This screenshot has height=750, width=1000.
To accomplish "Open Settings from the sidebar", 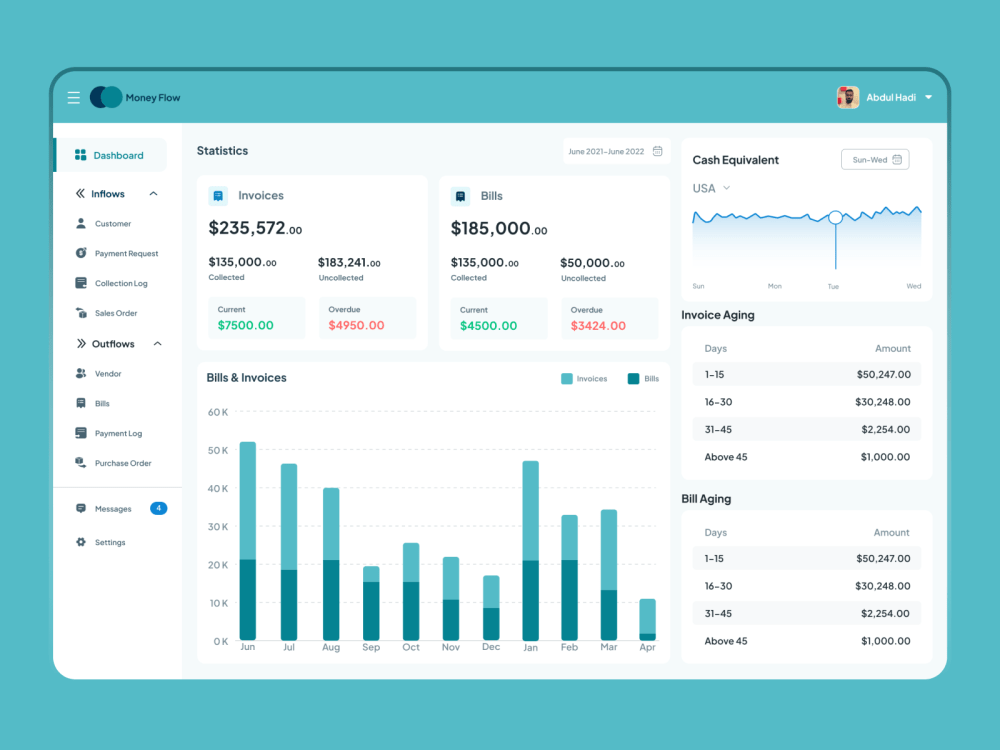I will click(x=107, y=542).
